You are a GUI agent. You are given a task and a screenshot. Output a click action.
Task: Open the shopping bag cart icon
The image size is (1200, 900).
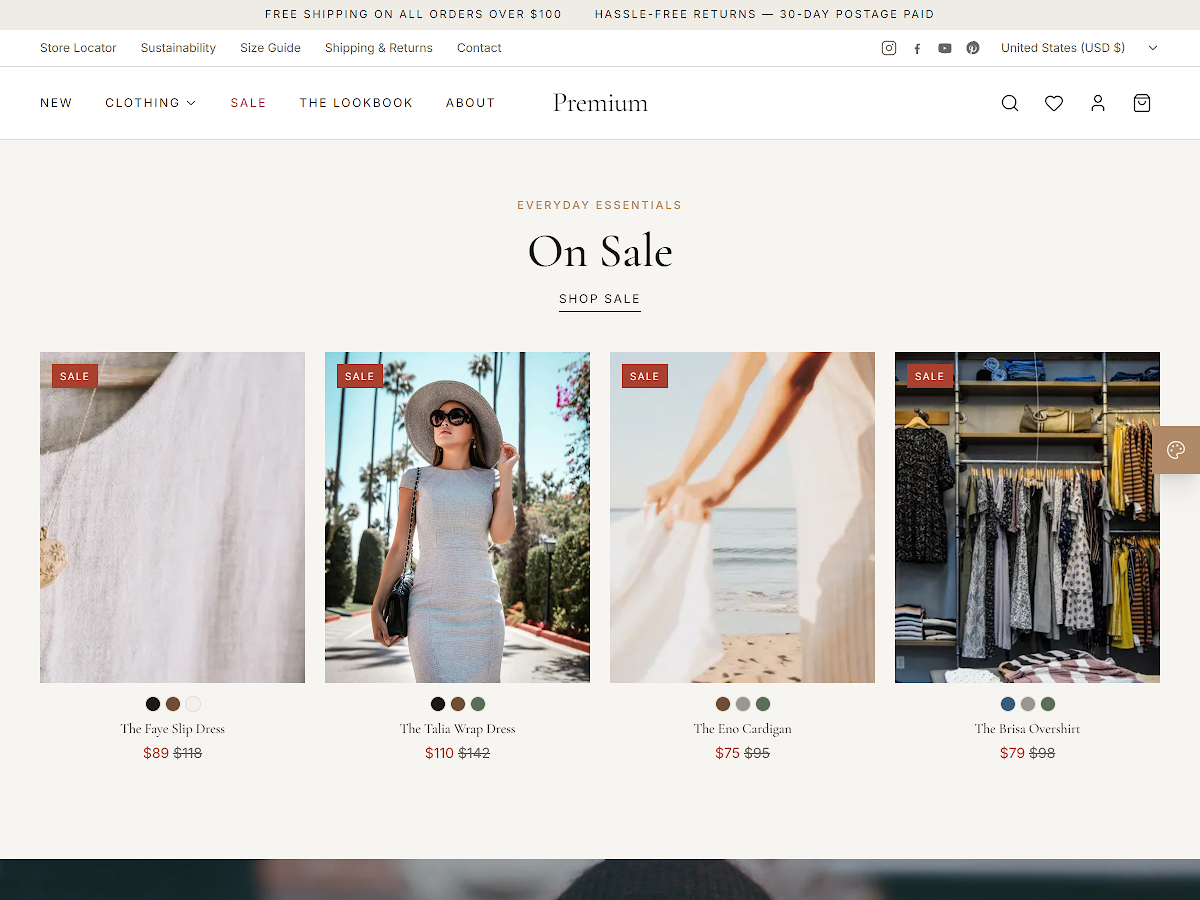pos(1142,103)
